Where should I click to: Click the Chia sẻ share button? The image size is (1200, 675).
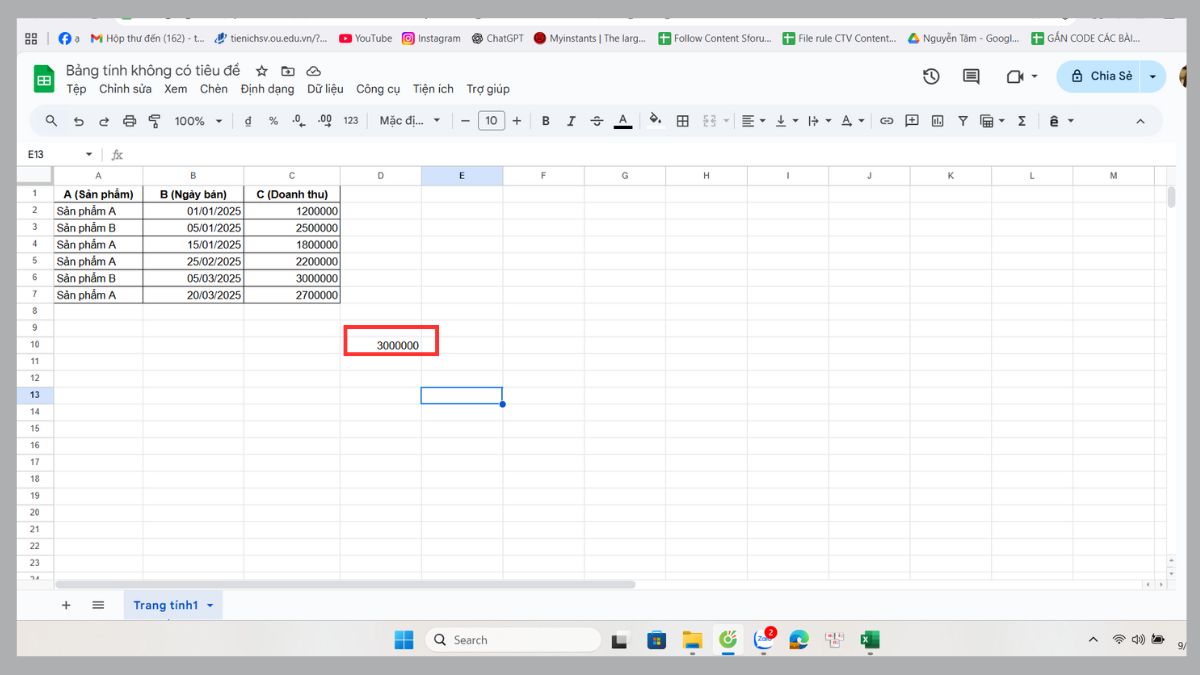pos(1101,76)
